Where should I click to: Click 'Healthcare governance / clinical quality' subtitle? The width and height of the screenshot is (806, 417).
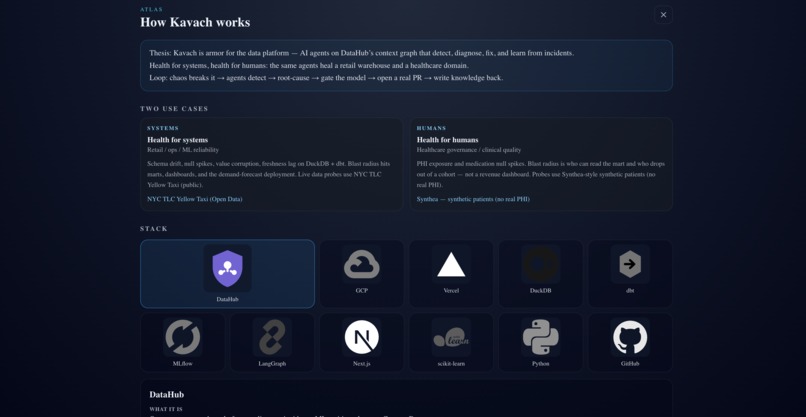tap(469, 150)
